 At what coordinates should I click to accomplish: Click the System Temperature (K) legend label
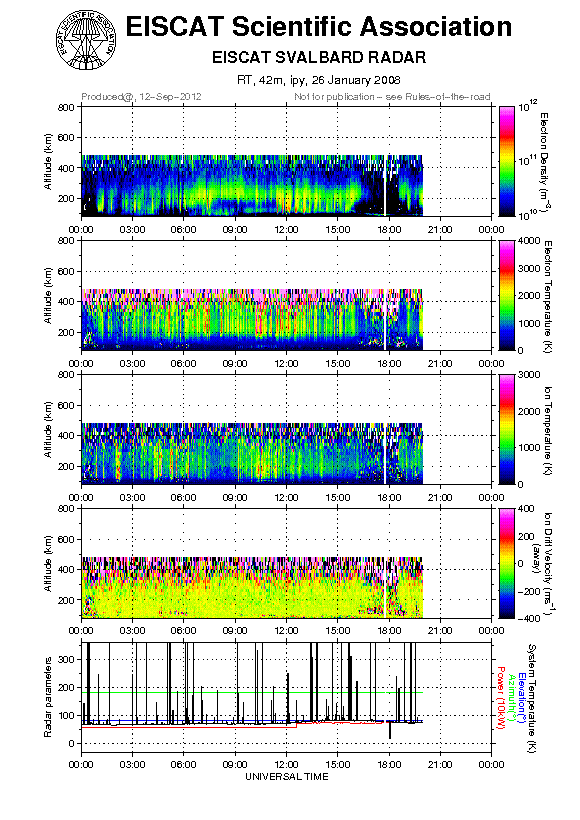[532, 698]
